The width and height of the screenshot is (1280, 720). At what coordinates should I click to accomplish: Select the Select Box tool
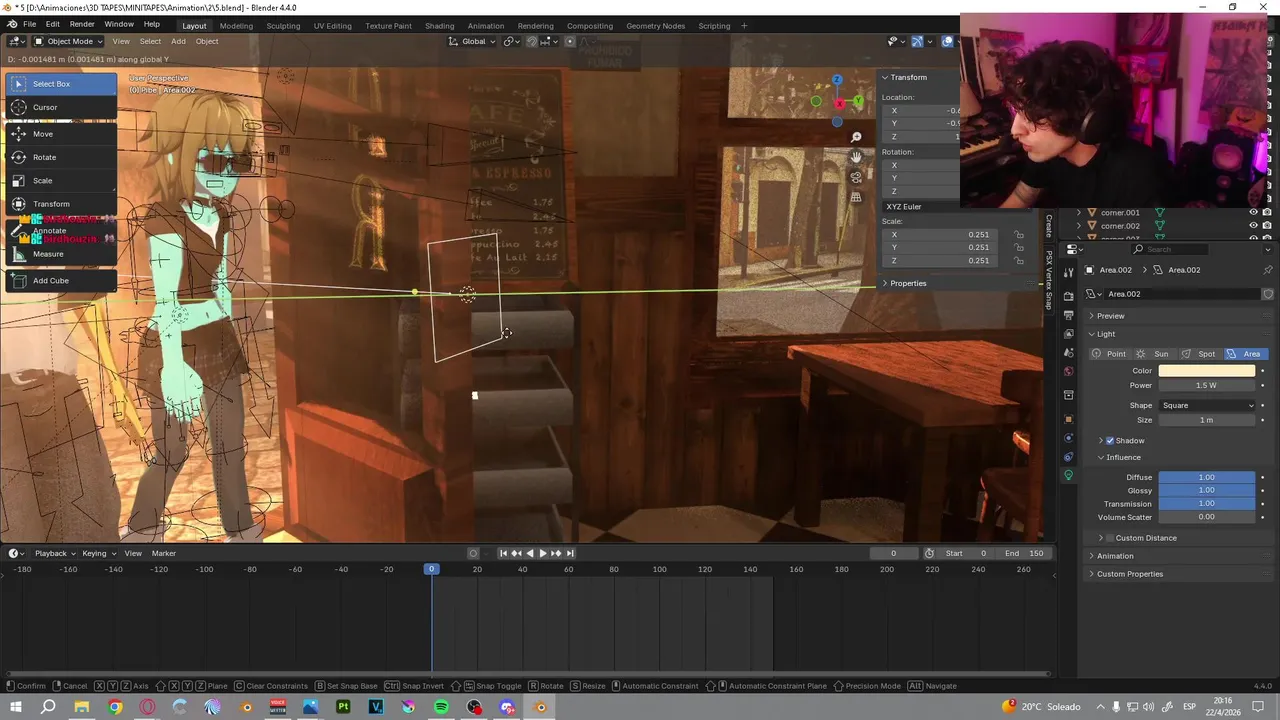[61, 84]
